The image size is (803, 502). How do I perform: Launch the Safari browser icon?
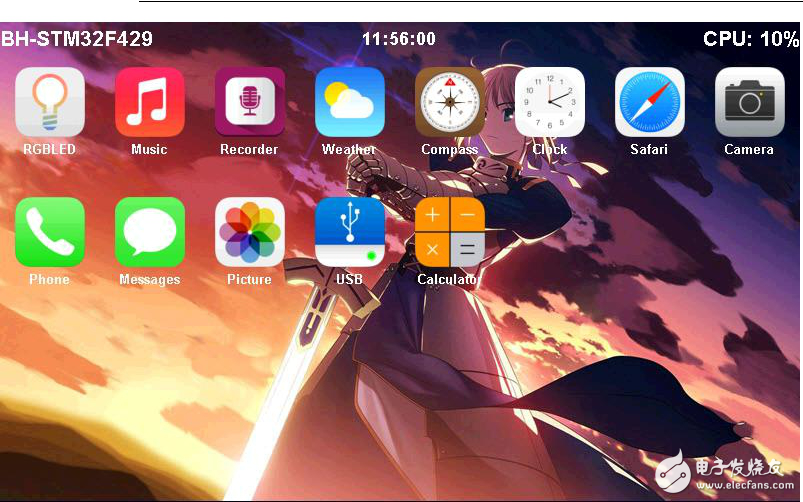(649, 102)
